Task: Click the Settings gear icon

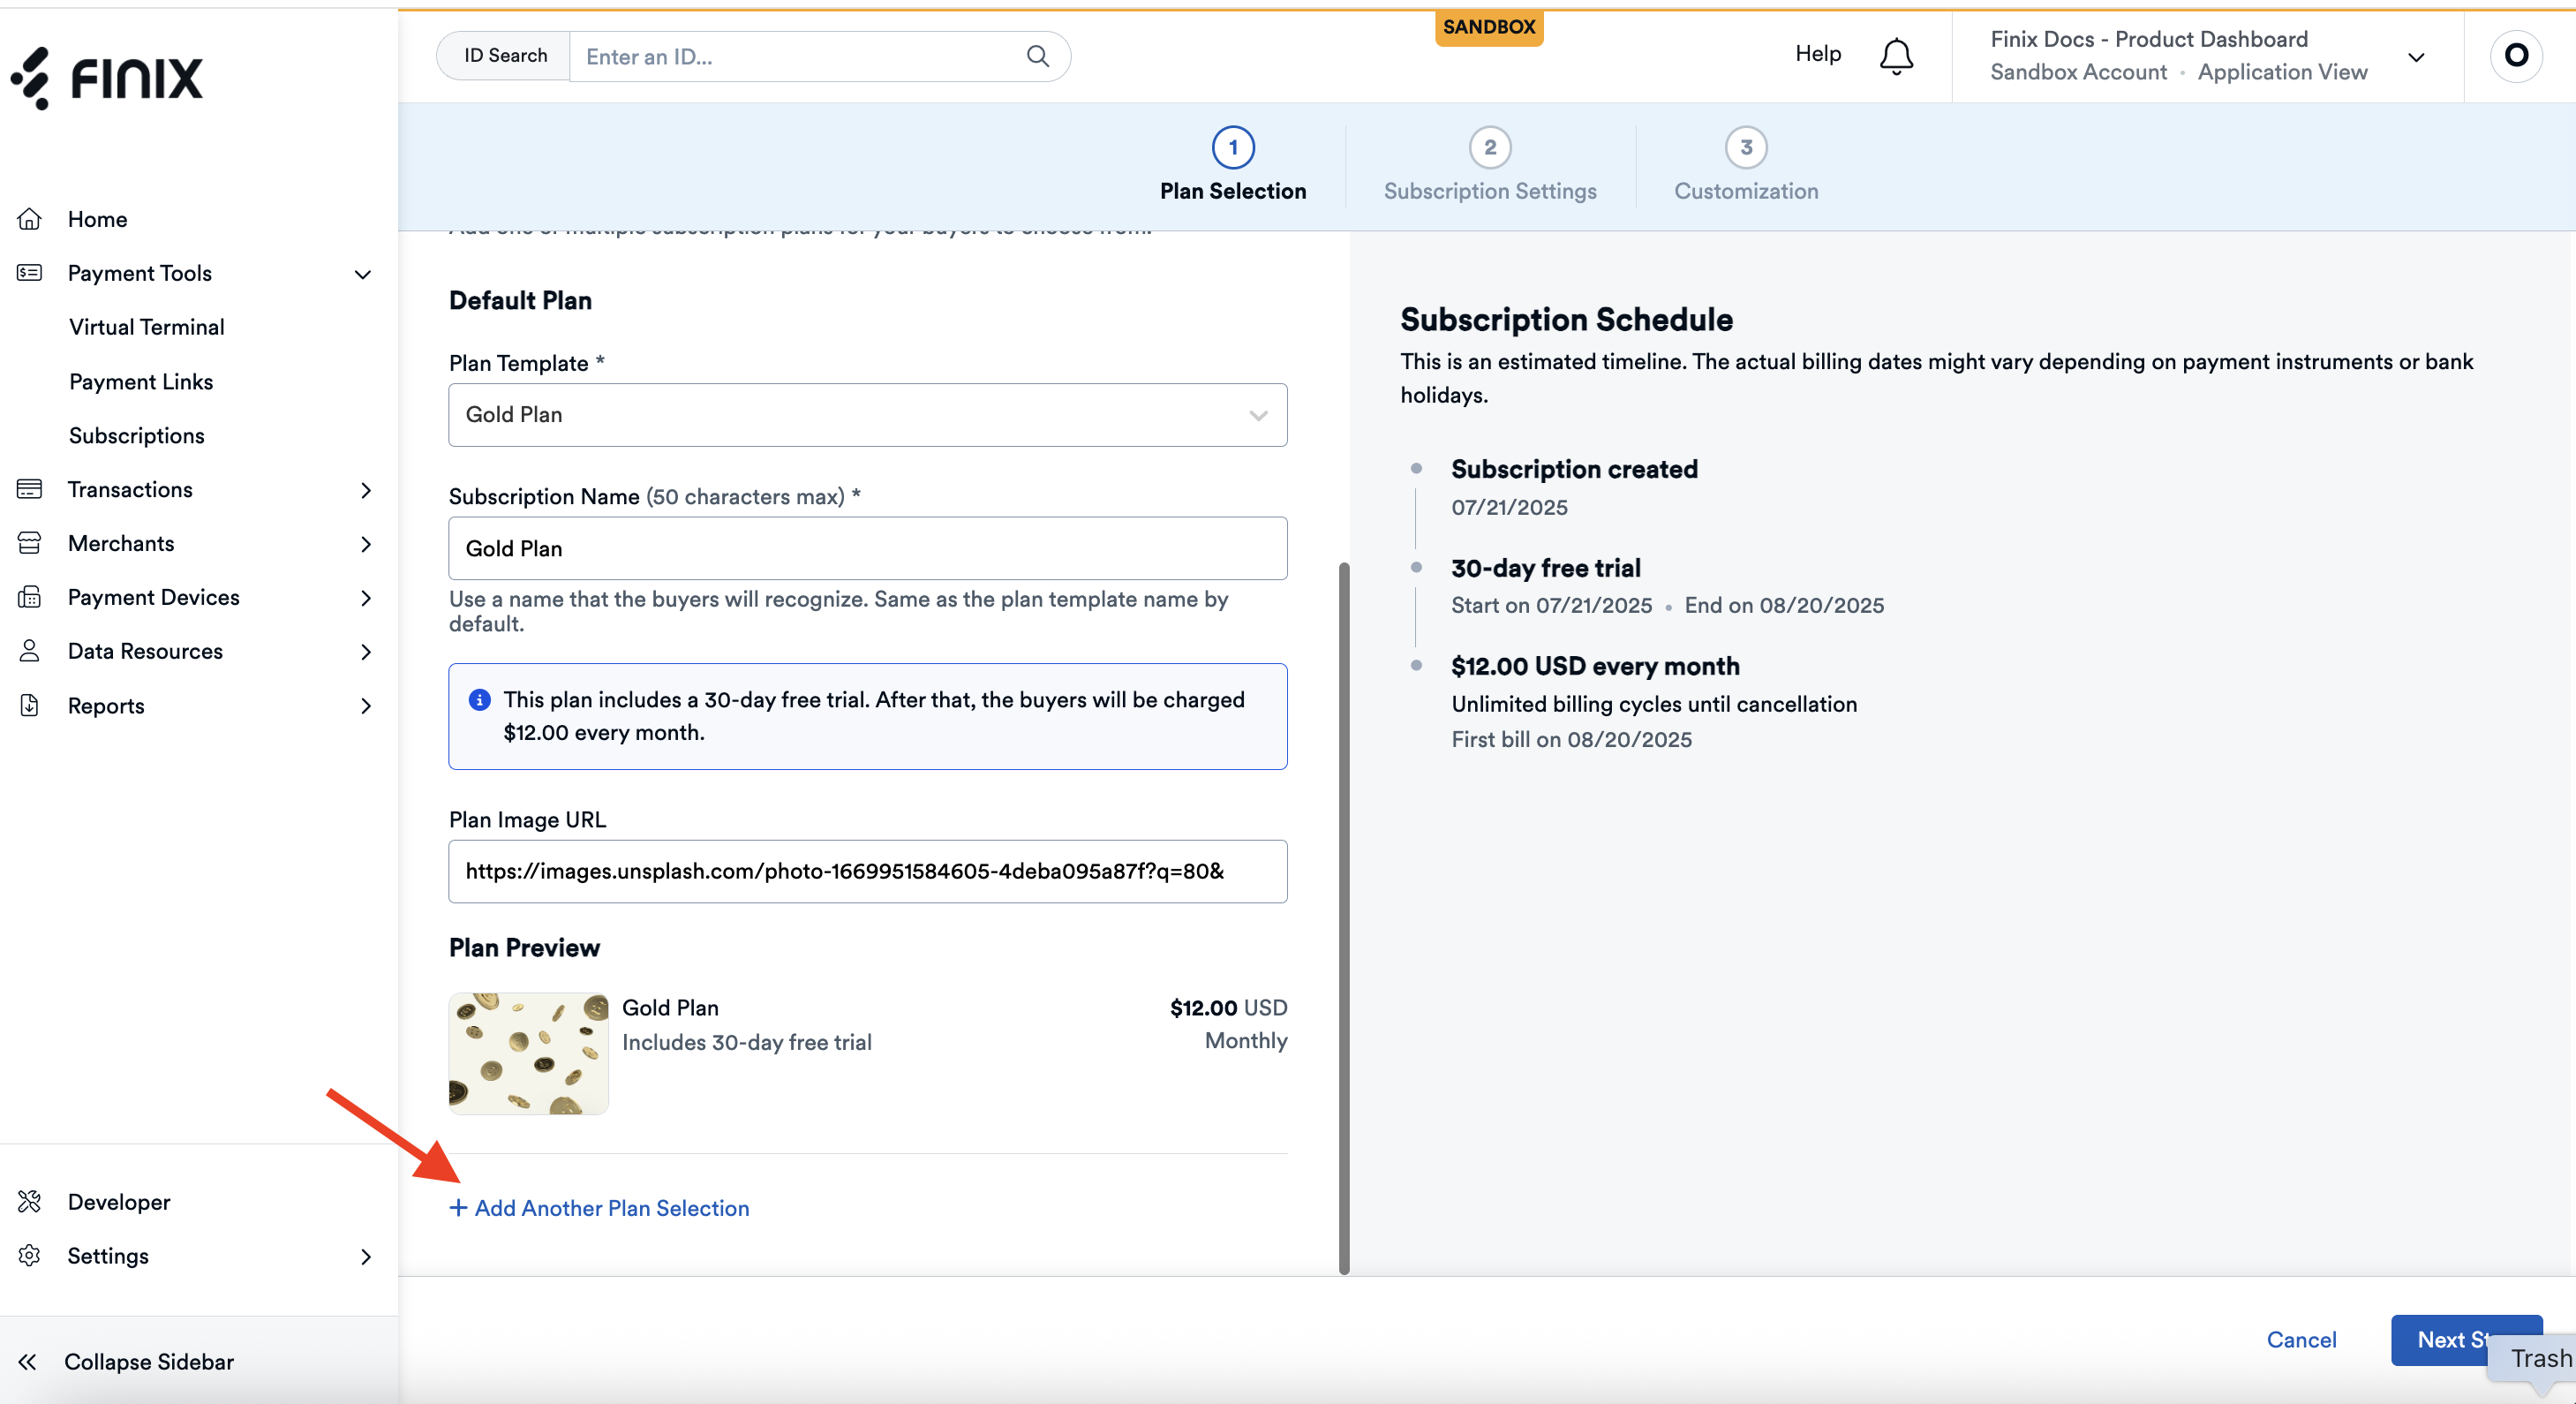Action: (x=30, y=1255)
